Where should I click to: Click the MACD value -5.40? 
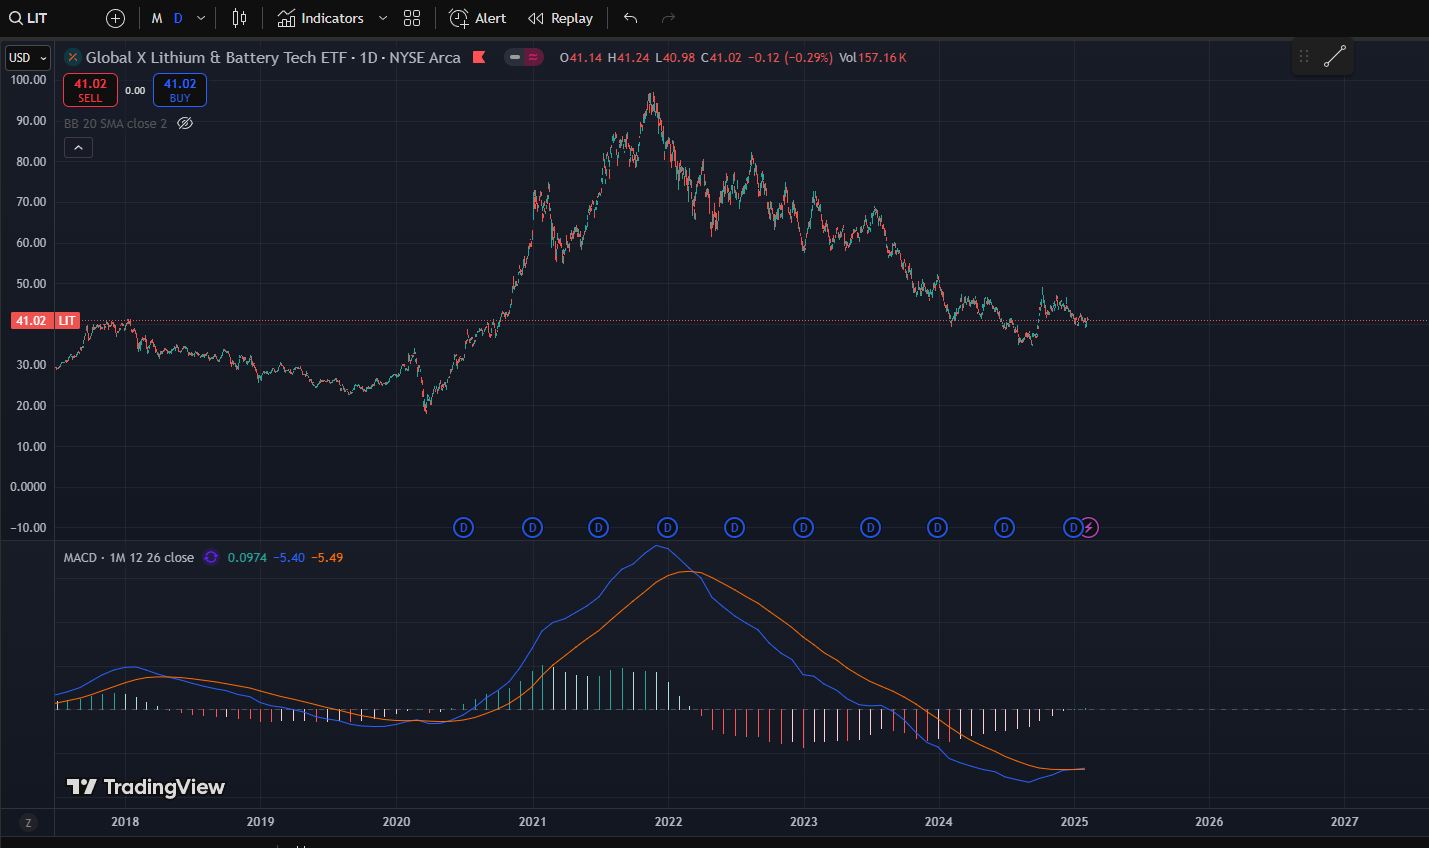coord(290,557)
